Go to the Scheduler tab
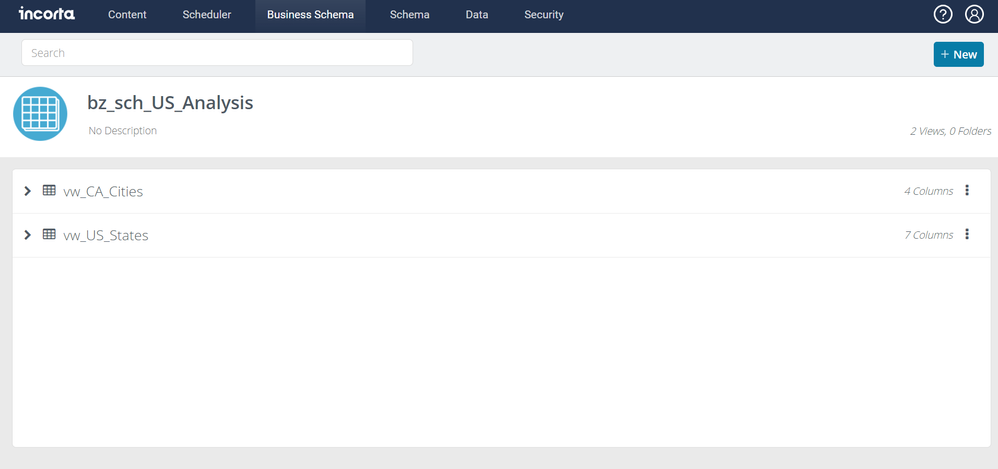 click(207, 15)
